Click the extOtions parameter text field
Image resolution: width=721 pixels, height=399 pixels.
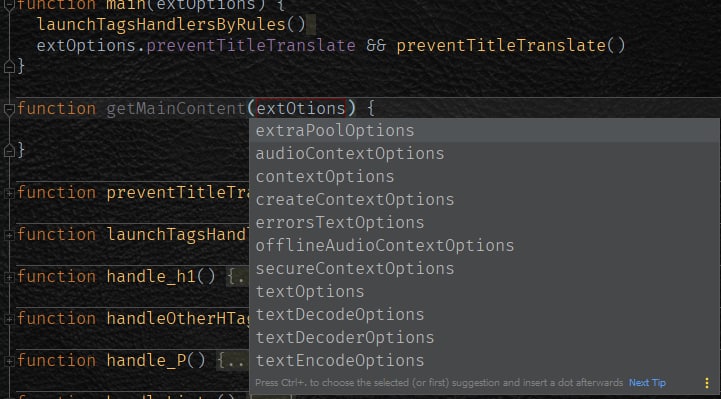coord(301,108)
